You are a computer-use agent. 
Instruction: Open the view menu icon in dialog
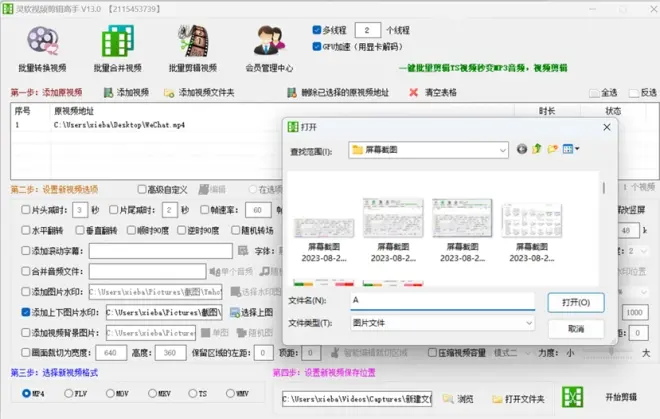[571, 149]
